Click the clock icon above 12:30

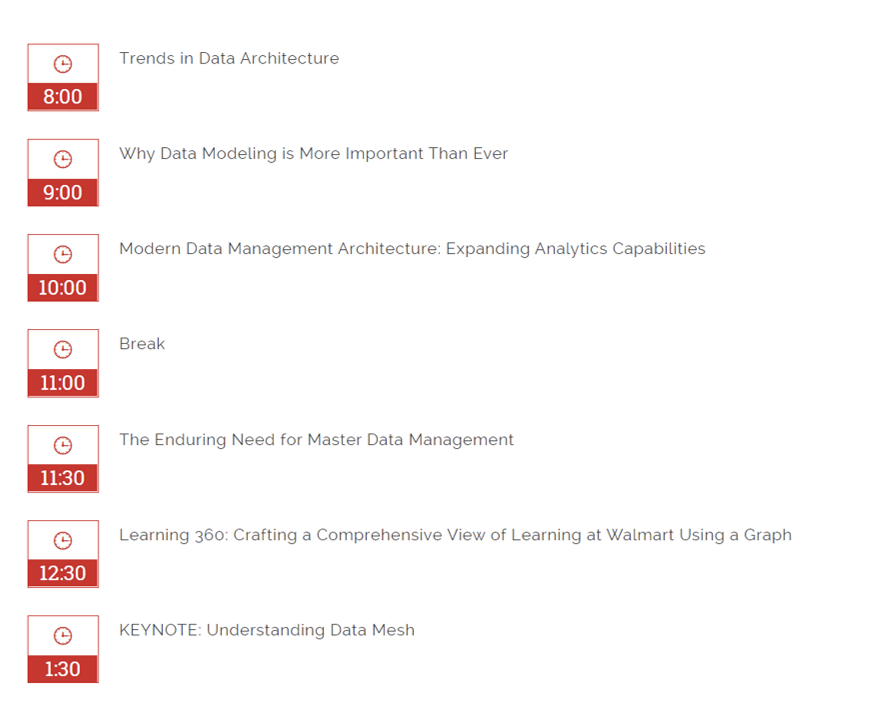(x=63, y=541)
